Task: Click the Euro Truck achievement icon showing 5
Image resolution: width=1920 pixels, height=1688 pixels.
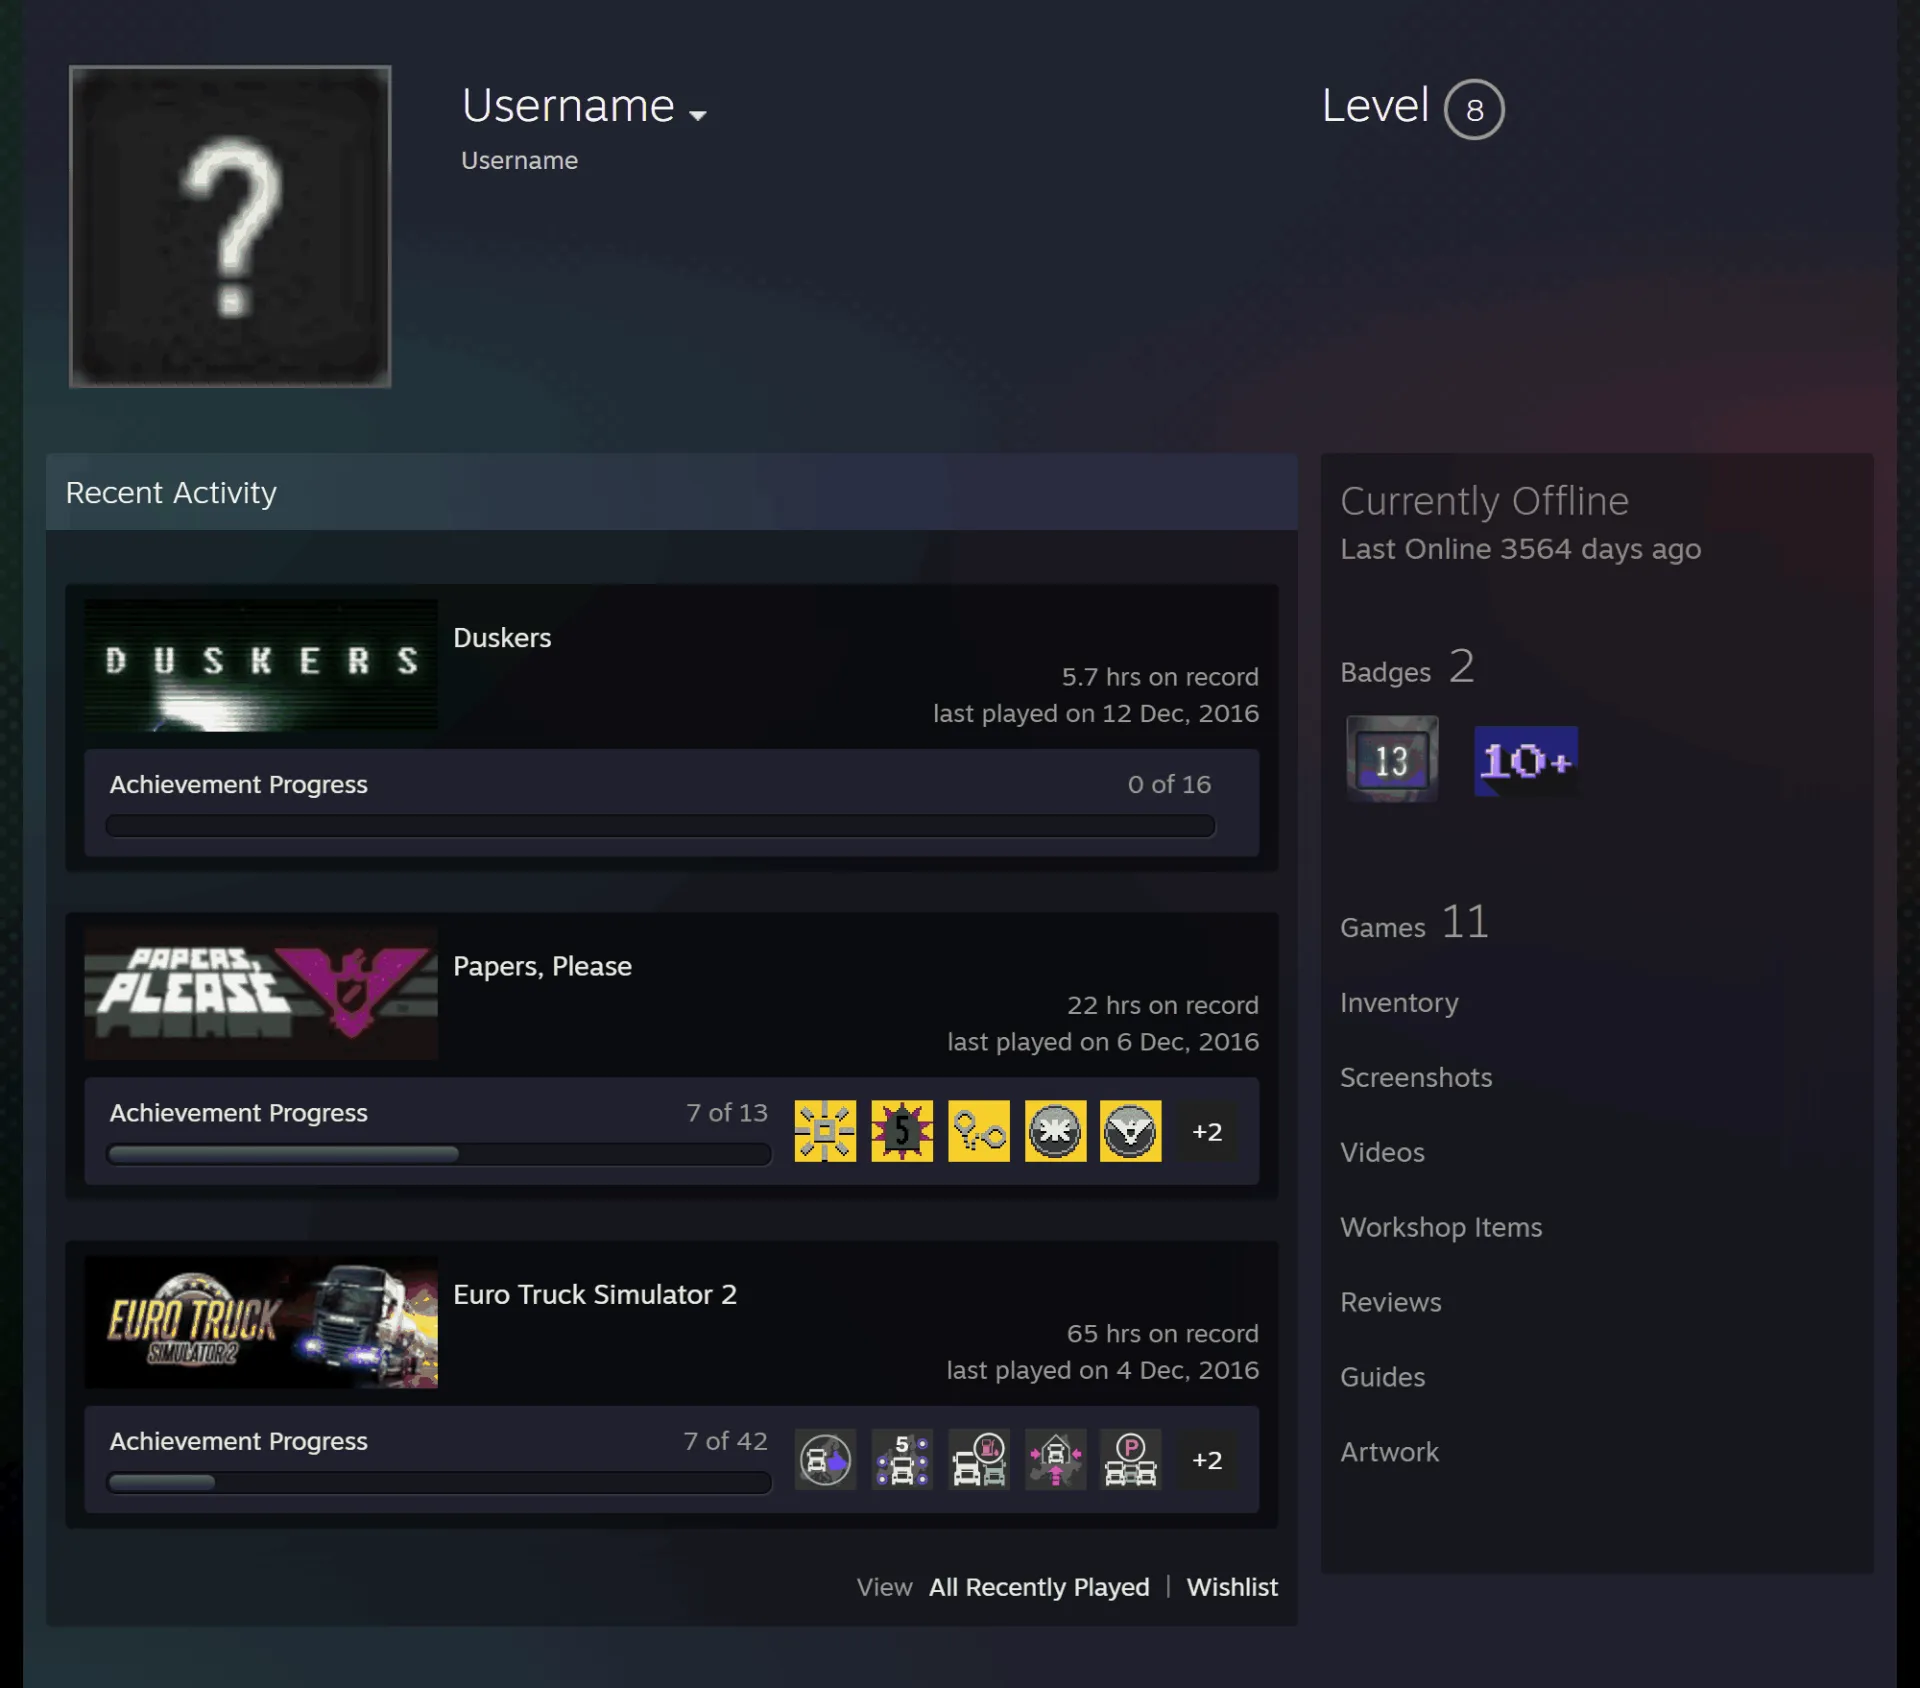Action: point(902,1460)
